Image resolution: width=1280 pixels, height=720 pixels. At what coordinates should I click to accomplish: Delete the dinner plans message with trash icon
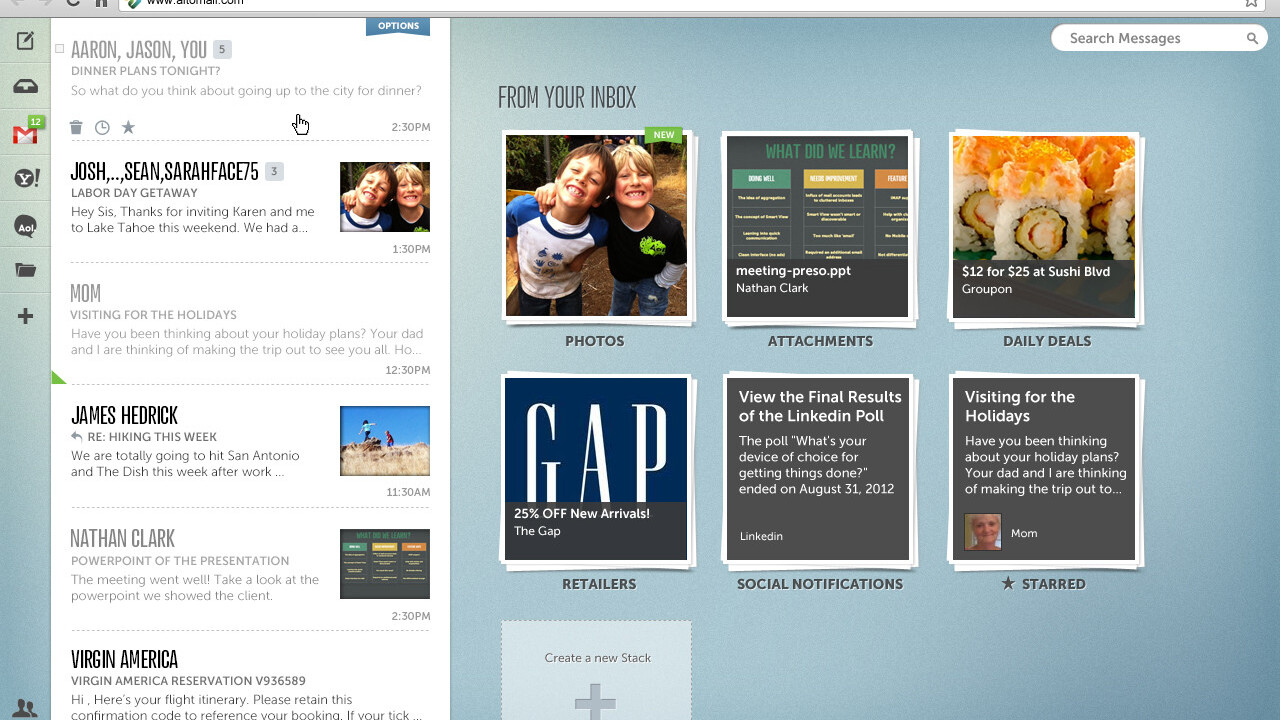click(x=76, y=127)
